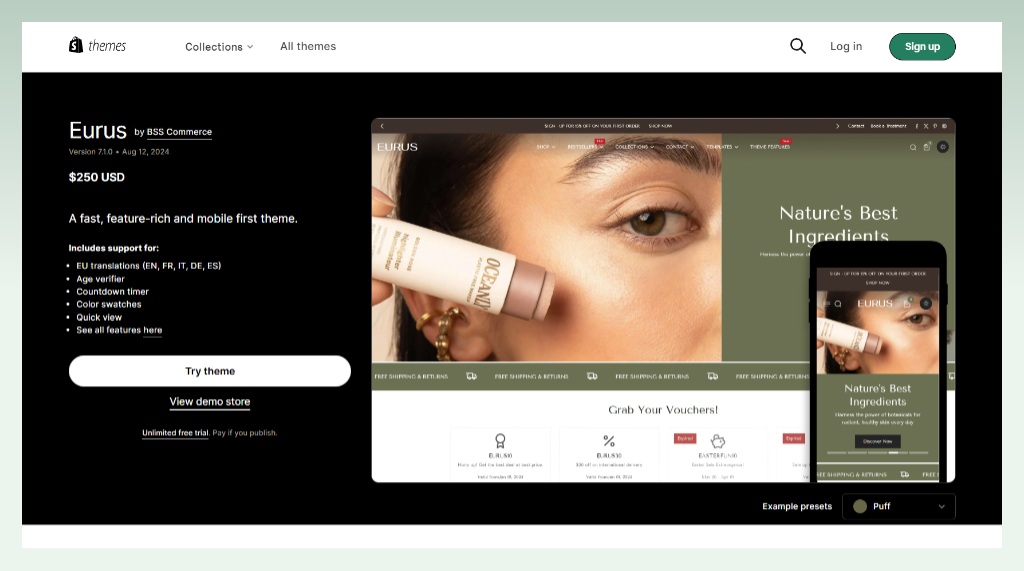Click the Sign up button

click(922, 46)
